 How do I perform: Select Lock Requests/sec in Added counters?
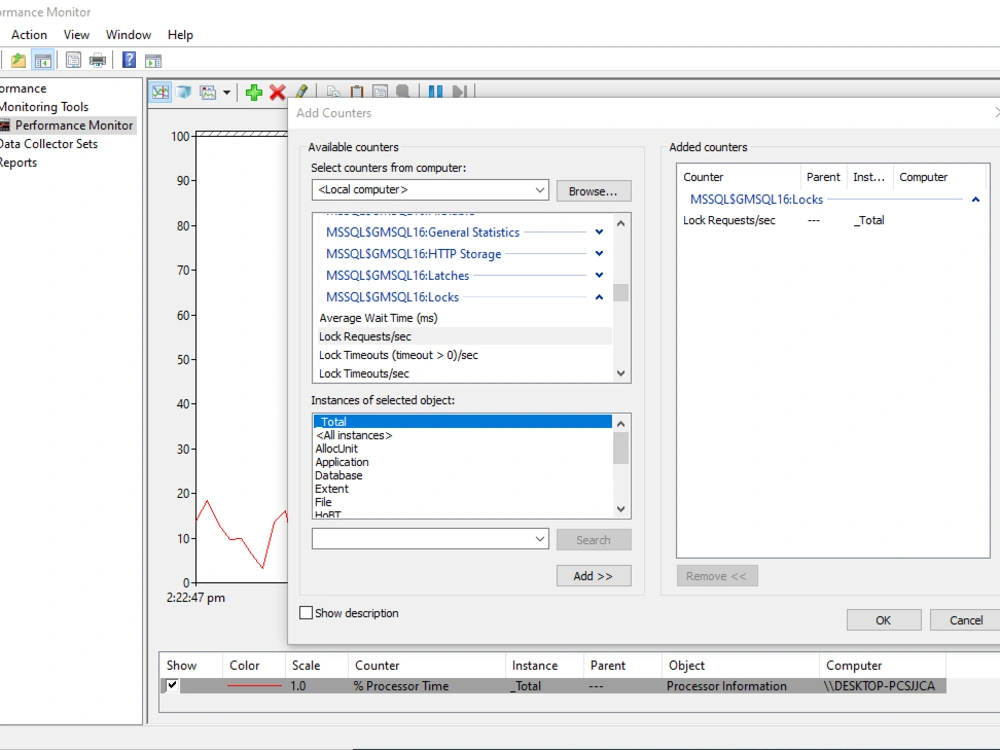click(729, 220)
